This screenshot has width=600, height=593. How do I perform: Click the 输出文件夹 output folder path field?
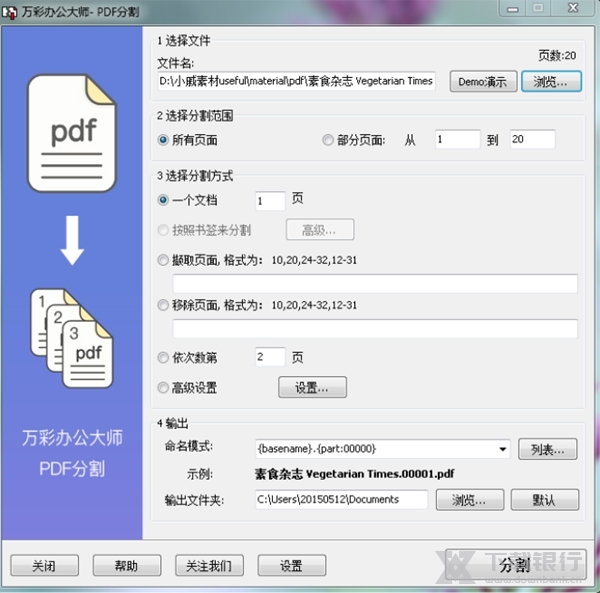341,499
